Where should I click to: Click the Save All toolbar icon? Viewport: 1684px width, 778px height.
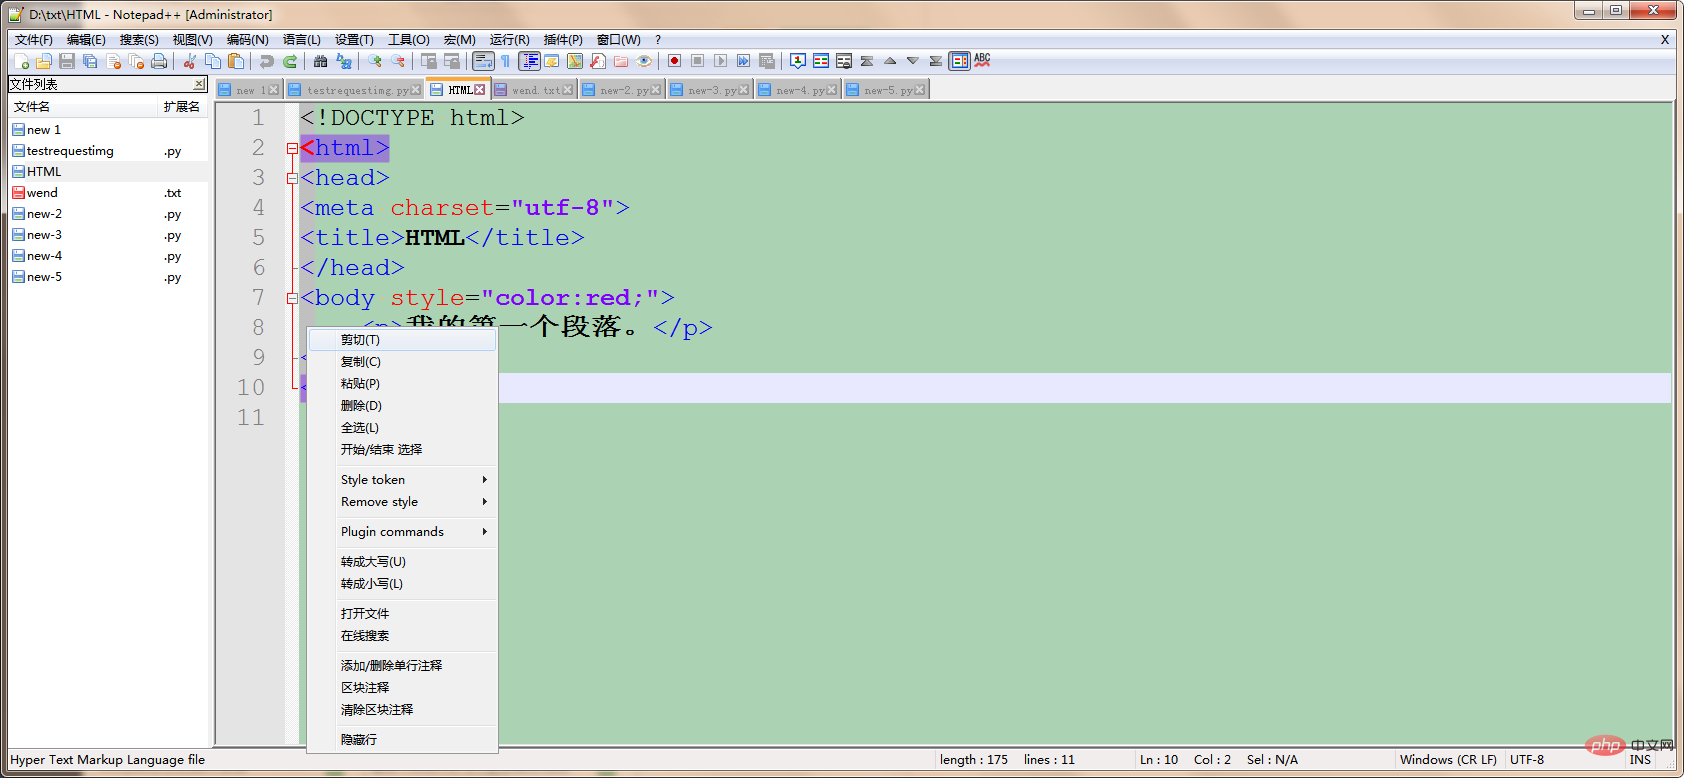tap(90, 61)
